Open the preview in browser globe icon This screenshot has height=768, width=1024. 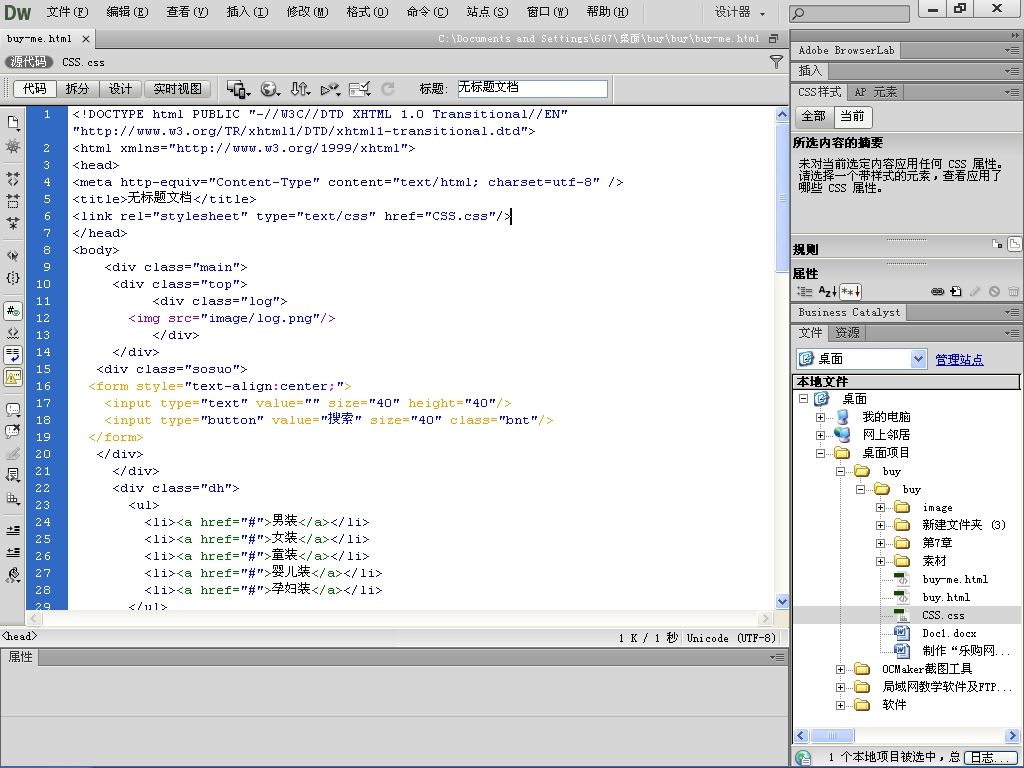point(269,89)
